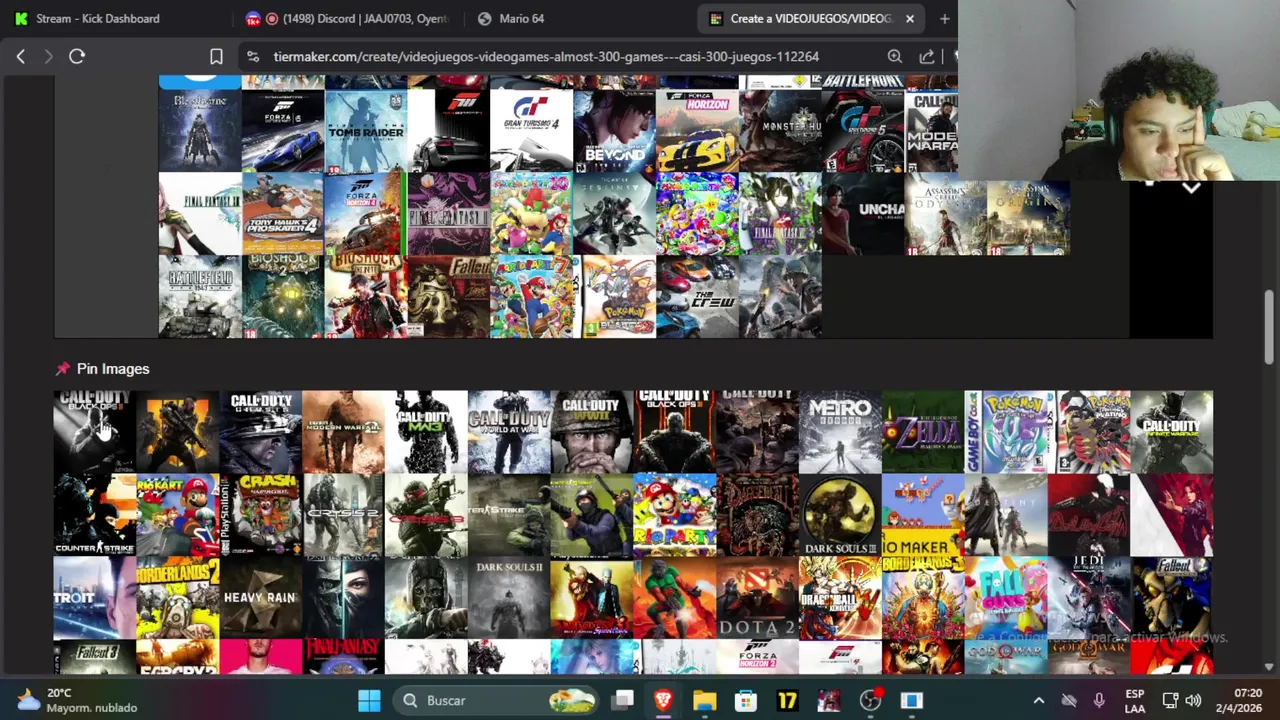Select the Create a VIDEOJUEGOS tab
This screenshot has height=720, width=1280.
tap(812, 18)
